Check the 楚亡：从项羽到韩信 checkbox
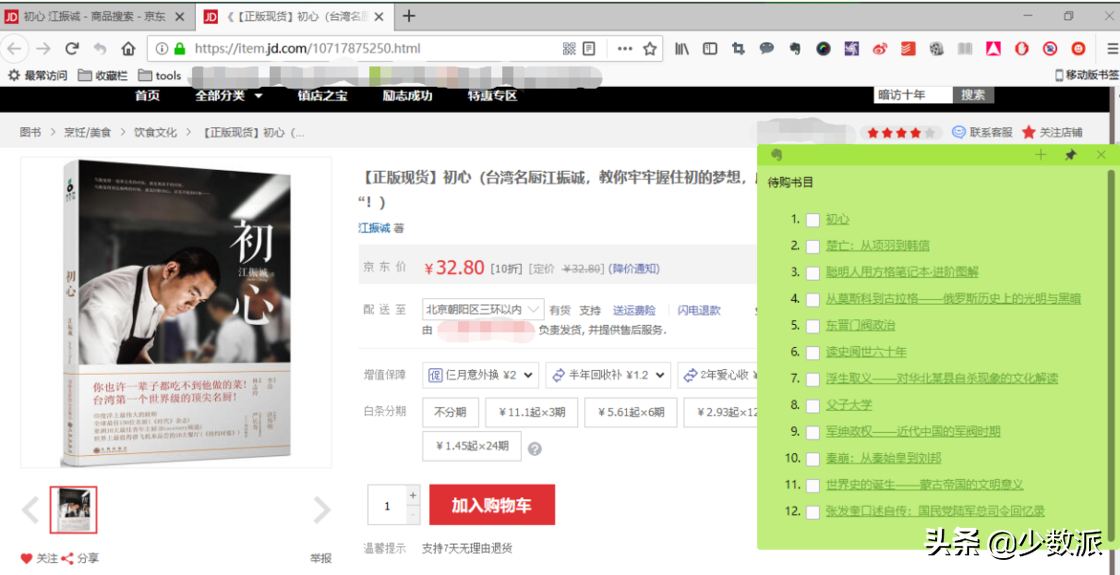The image size is (1120, 575). 812,246
